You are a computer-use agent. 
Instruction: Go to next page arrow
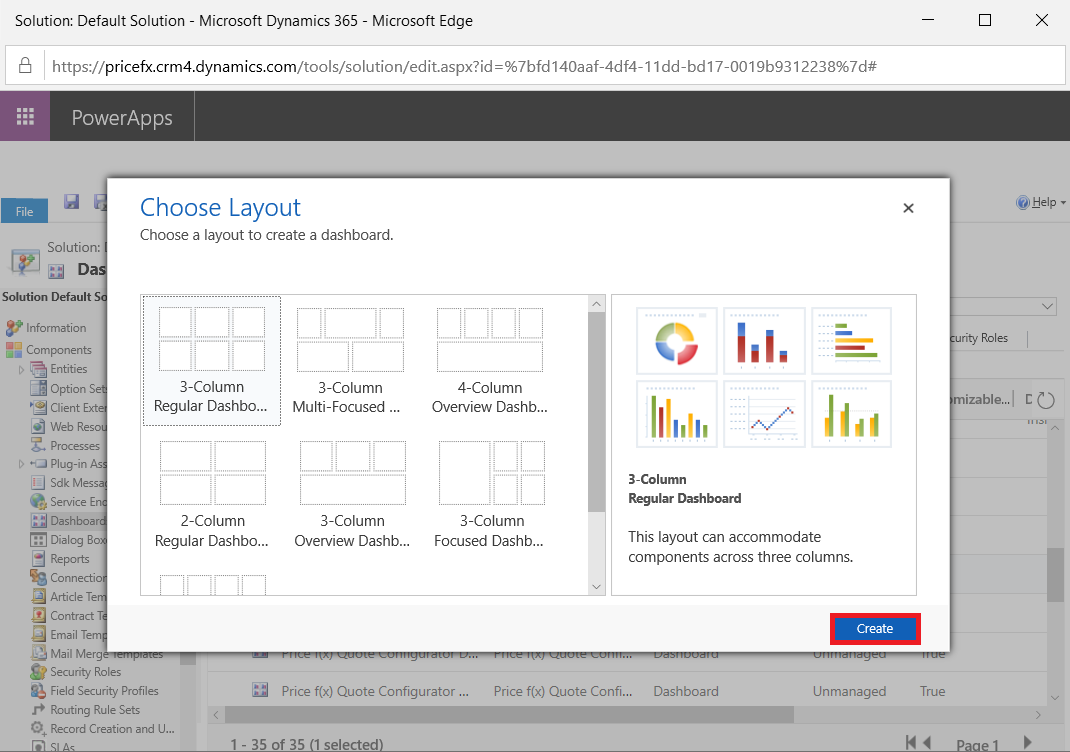pyautogui.click(x=1029, y=743)
